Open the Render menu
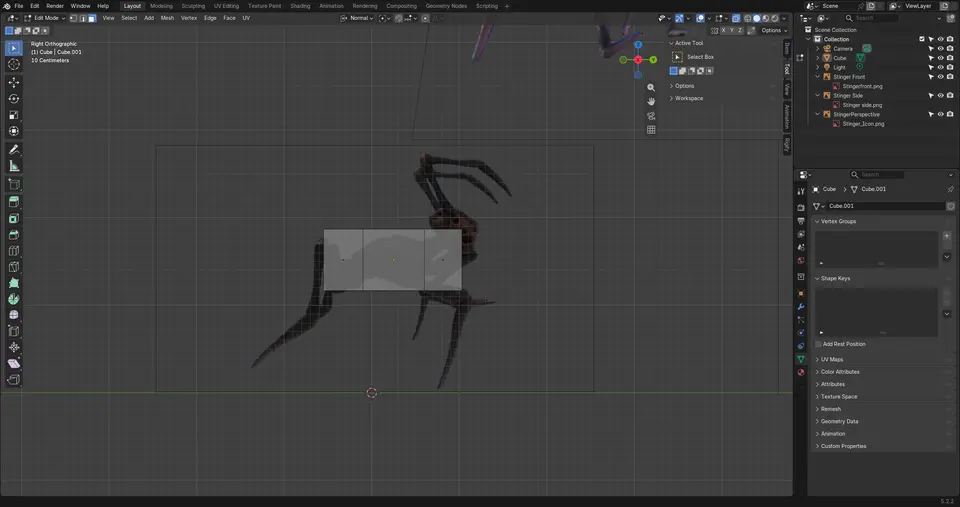The width and height of the screenshot is (960, 507). pos(55,6)
